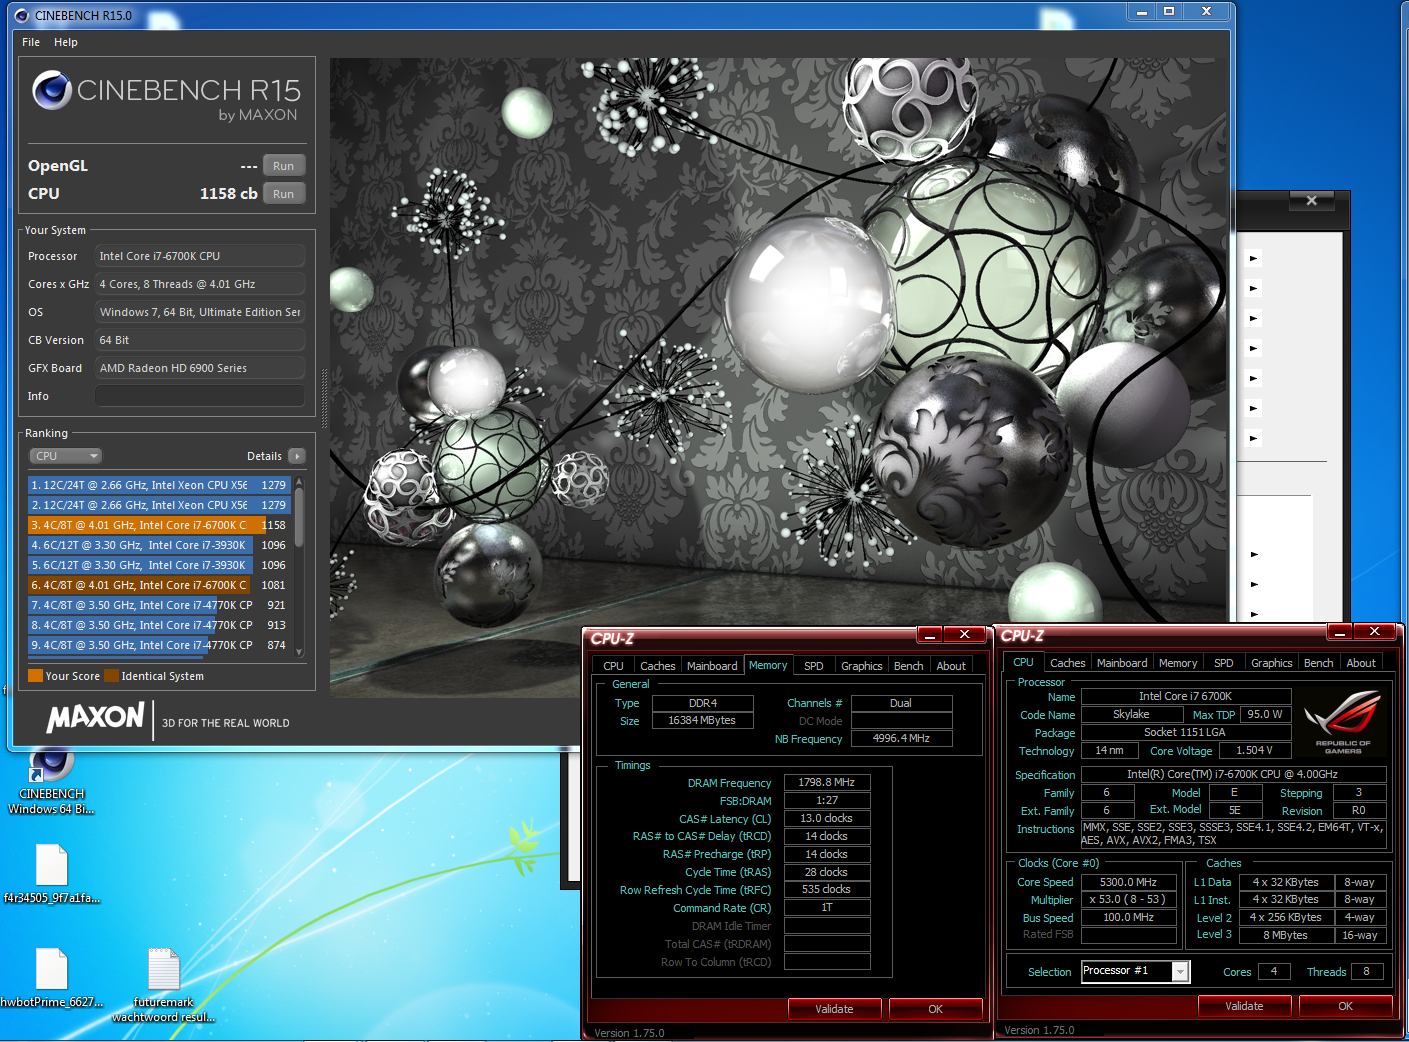This screenshot has width=1409, height=1042.
Task: Open SPD tab in right CPU-Z window
Action: click(1223, 663)
